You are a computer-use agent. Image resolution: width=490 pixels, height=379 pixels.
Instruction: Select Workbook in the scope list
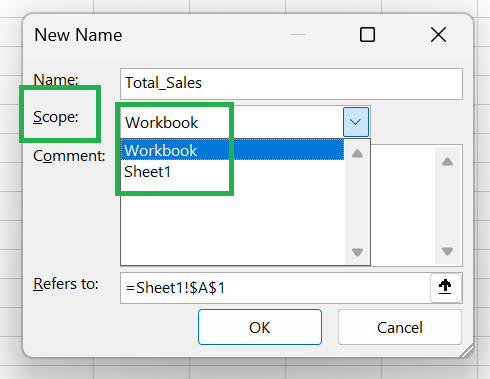[232, 150]
